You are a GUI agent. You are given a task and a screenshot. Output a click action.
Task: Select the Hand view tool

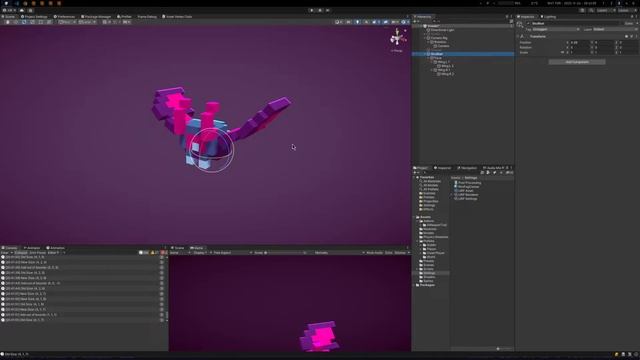tap(7, 22)
